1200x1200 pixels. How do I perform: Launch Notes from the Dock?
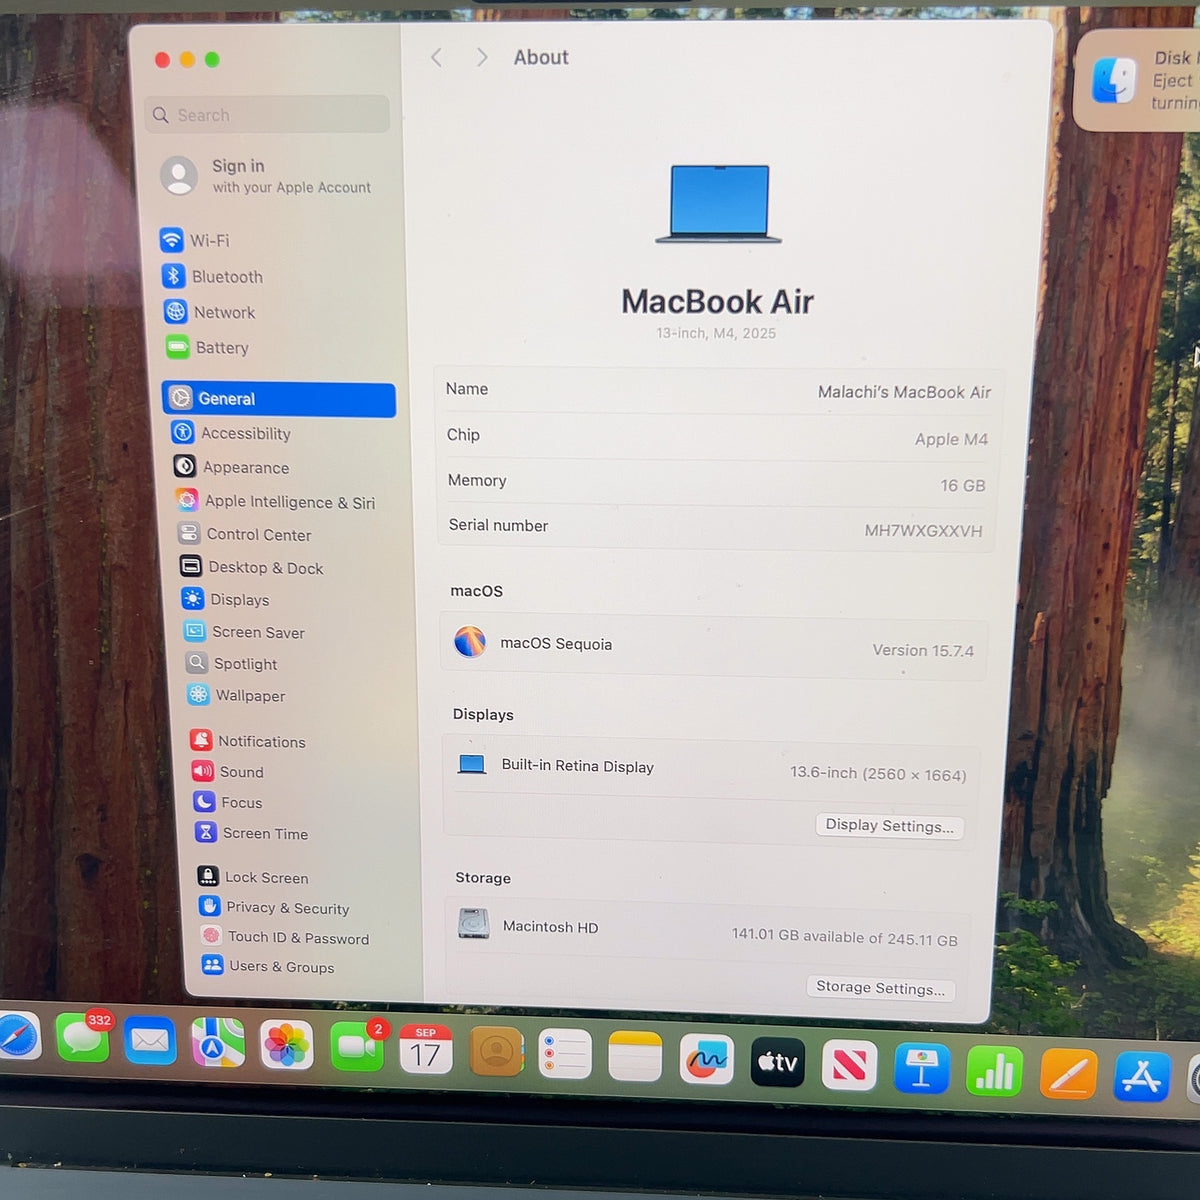[x=635, y=1057]
